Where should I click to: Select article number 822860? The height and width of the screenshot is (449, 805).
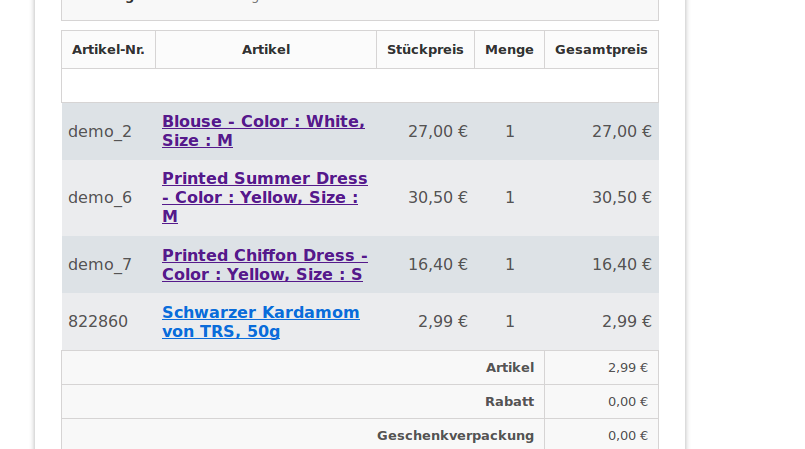coord(98,321)
